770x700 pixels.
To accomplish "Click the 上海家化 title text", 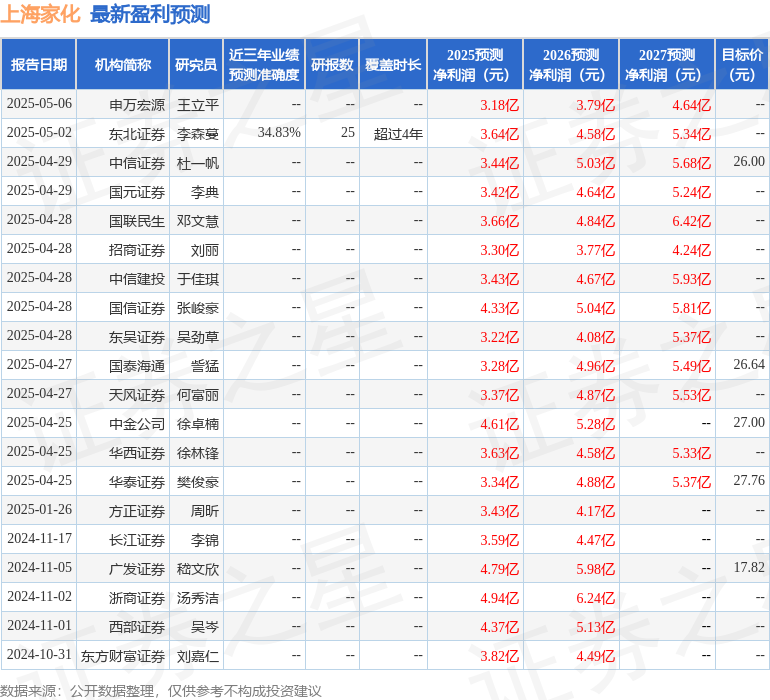I will pos(40,14).
